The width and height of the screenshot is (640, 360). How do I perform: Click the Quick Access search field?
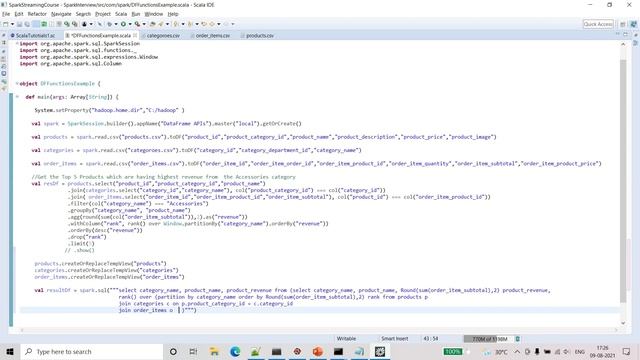[598, 24]
